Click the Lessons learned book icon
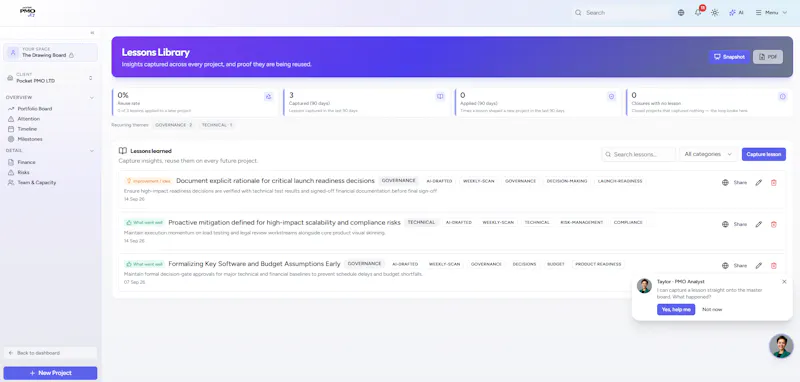 point(123,151)
